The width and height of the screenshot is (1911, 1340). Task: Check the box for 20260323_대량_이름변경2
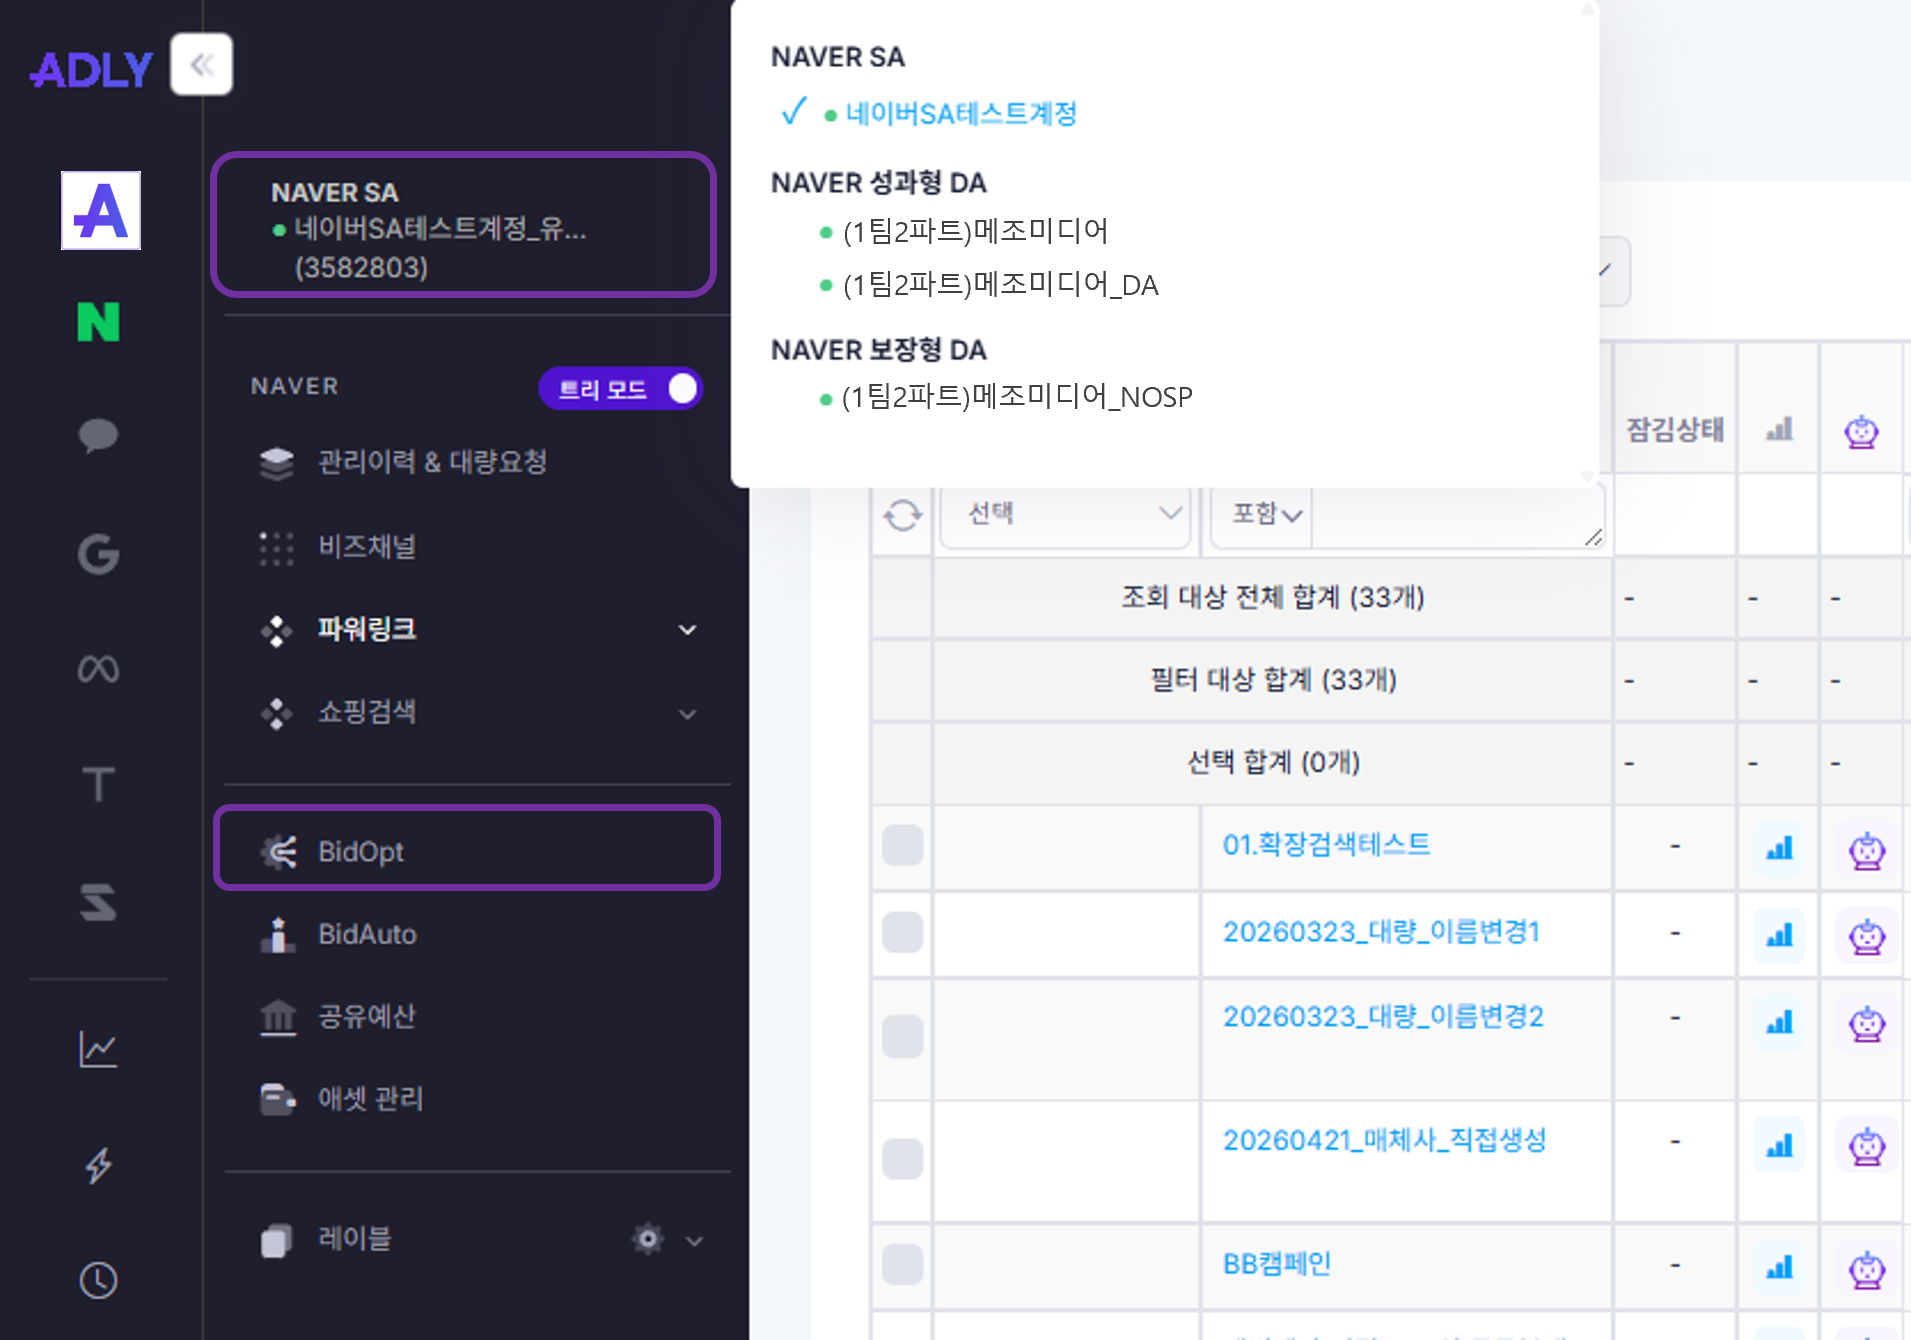(x=902, y=1036)
